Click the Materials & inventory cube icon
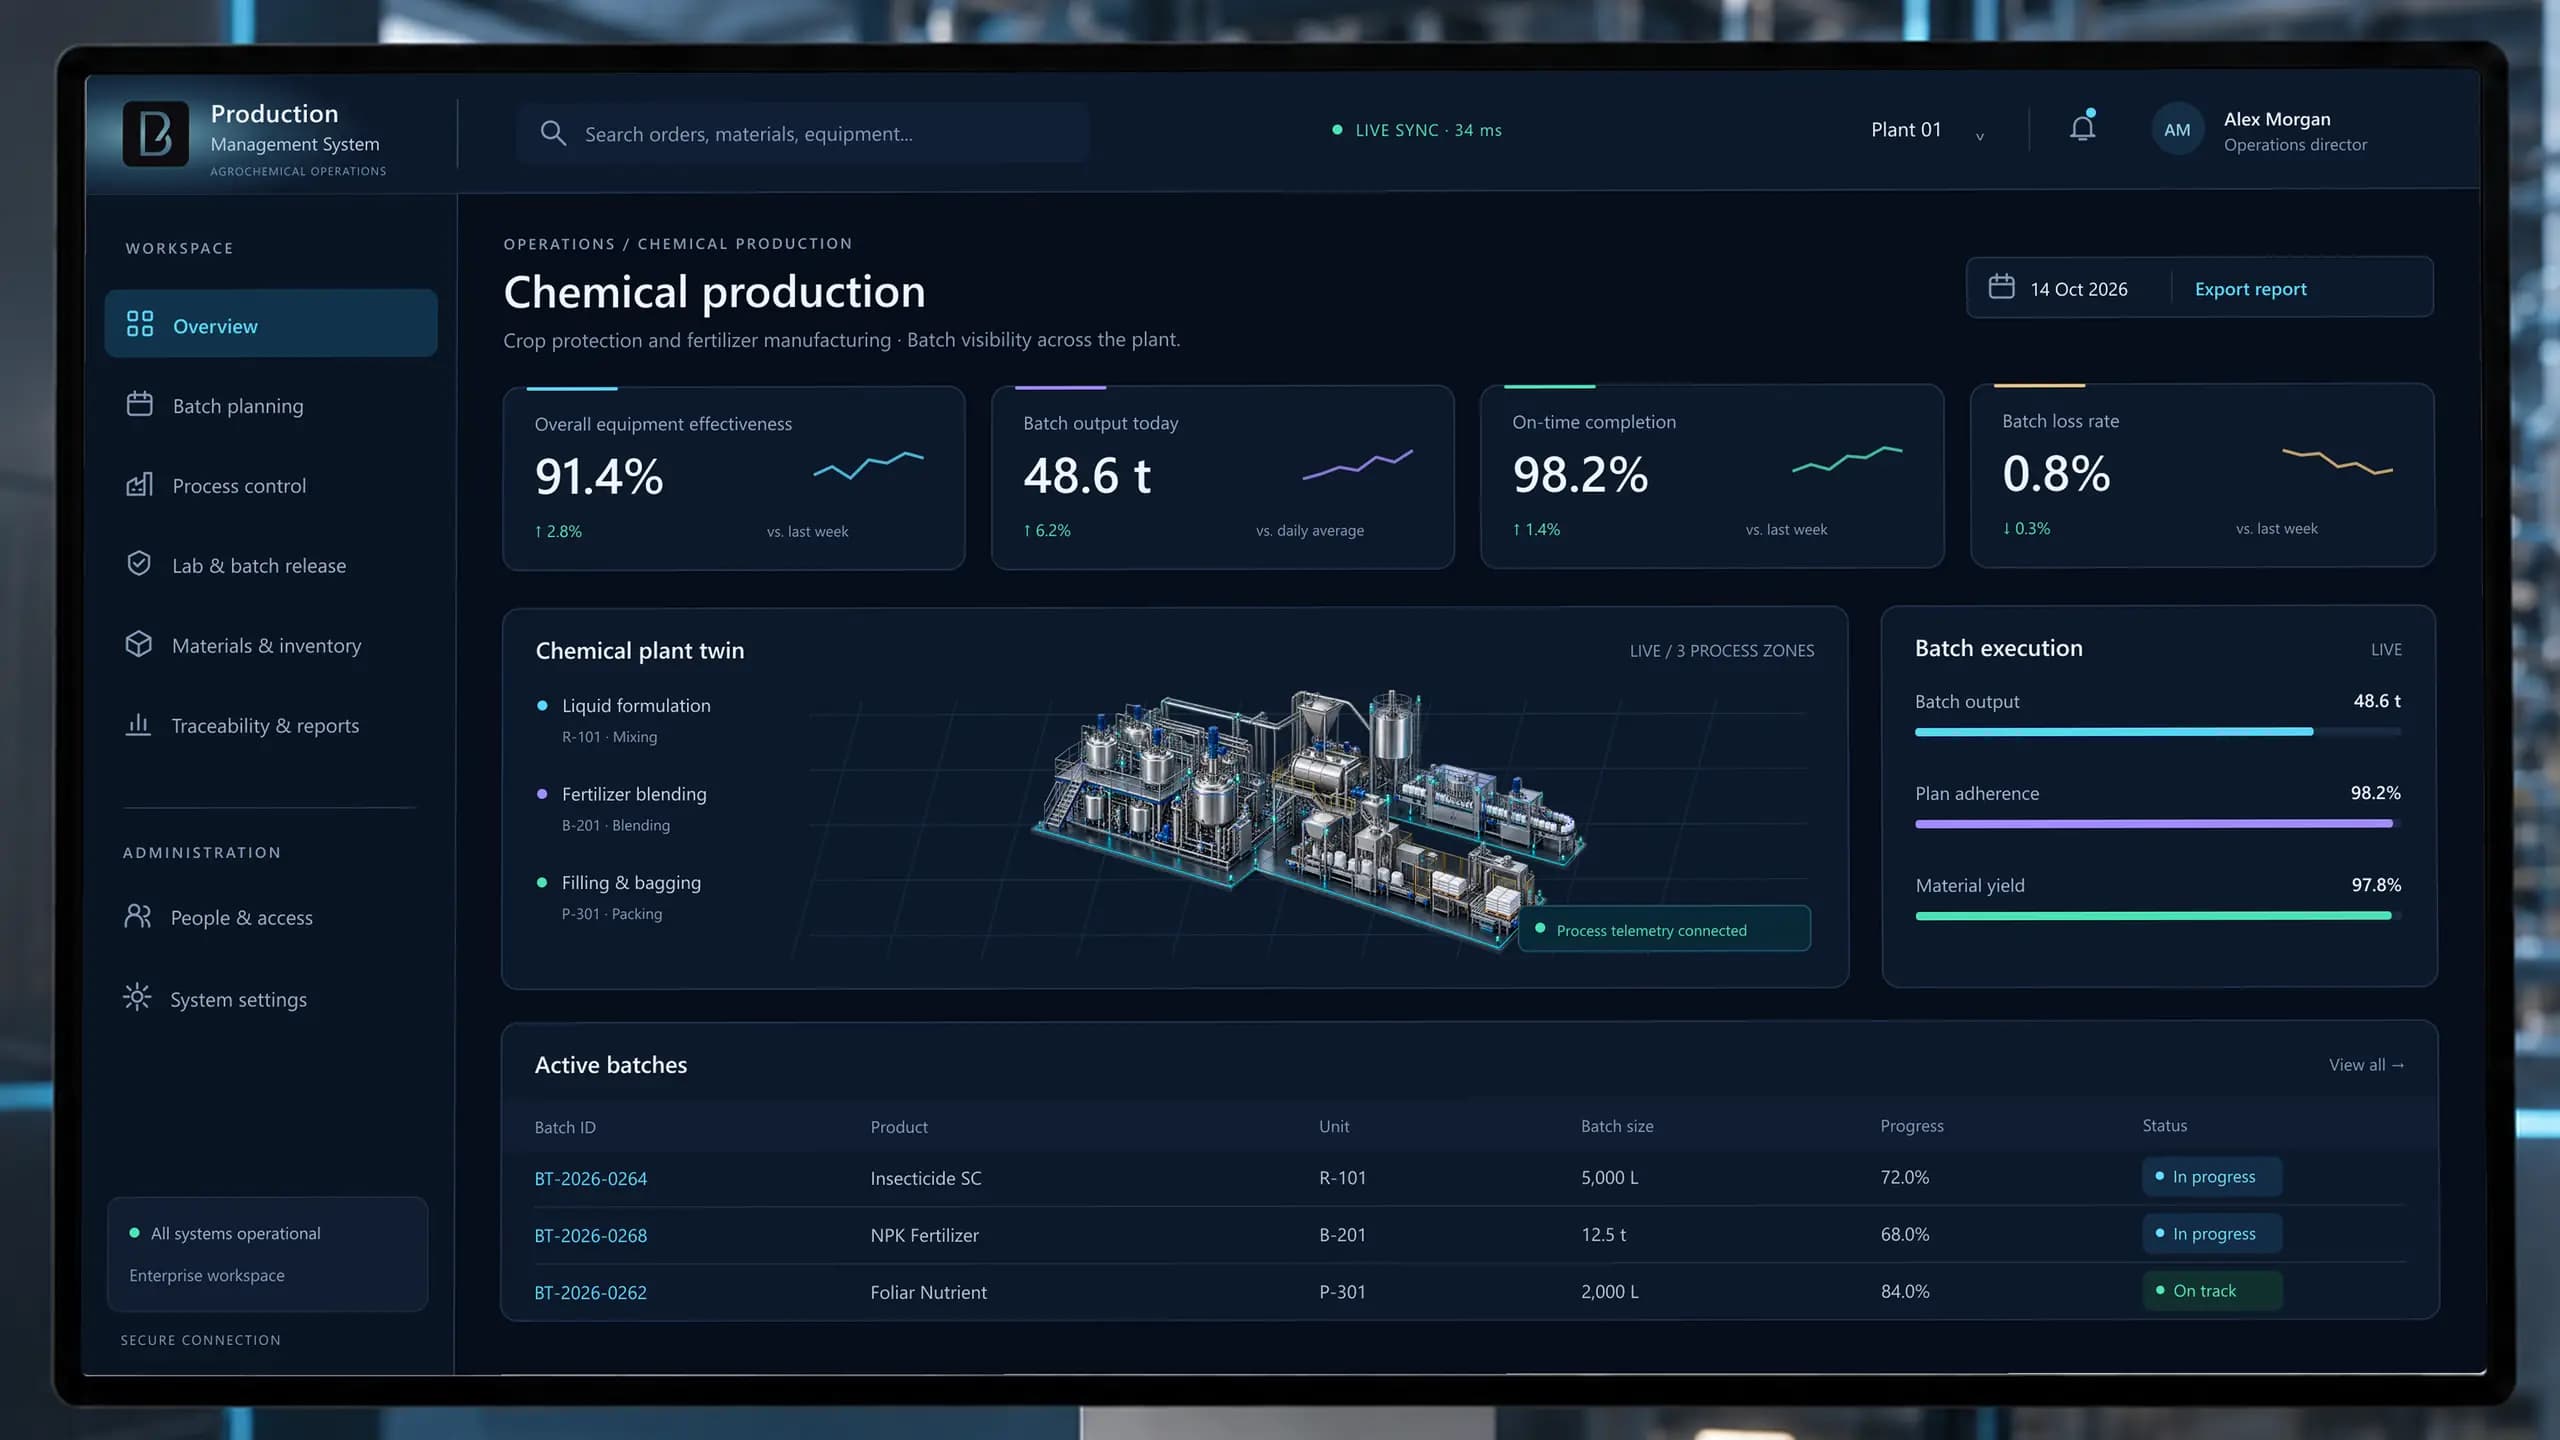This screenshot has width=2560, height=1440. click(139, 644)
